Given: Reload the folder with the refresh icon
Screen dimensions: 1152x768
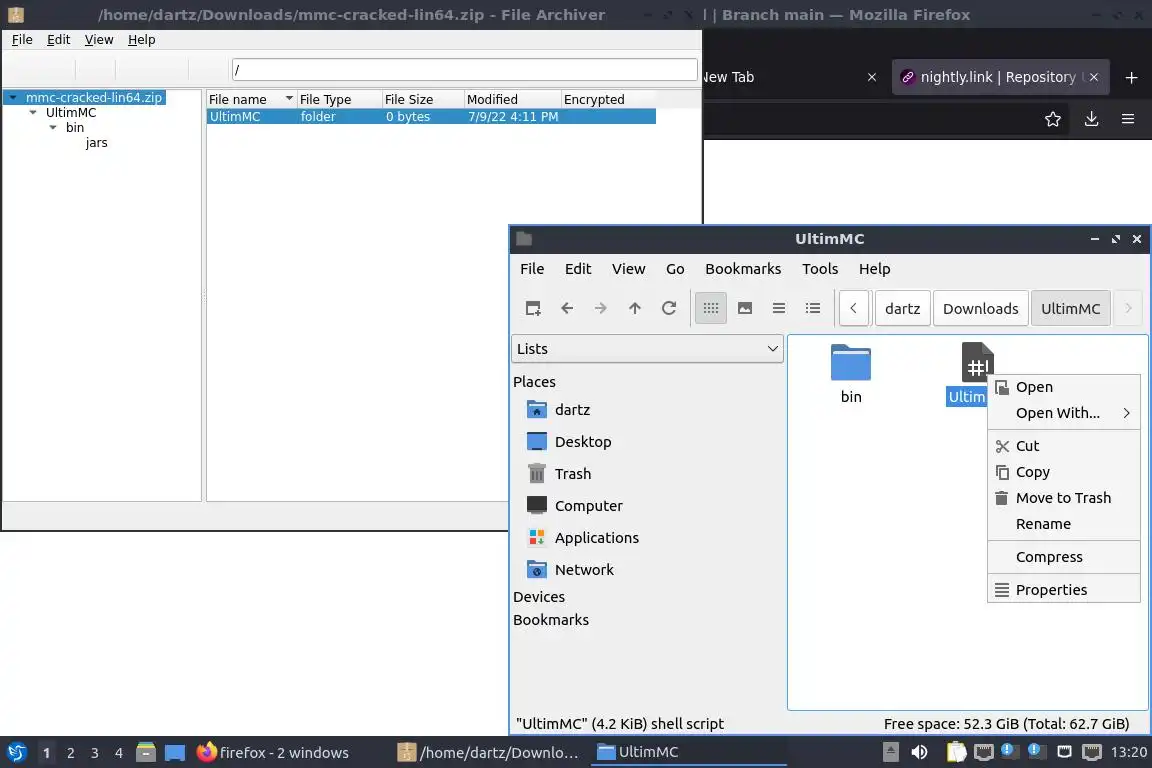Looking at the screenshot, I should point(669,309).
